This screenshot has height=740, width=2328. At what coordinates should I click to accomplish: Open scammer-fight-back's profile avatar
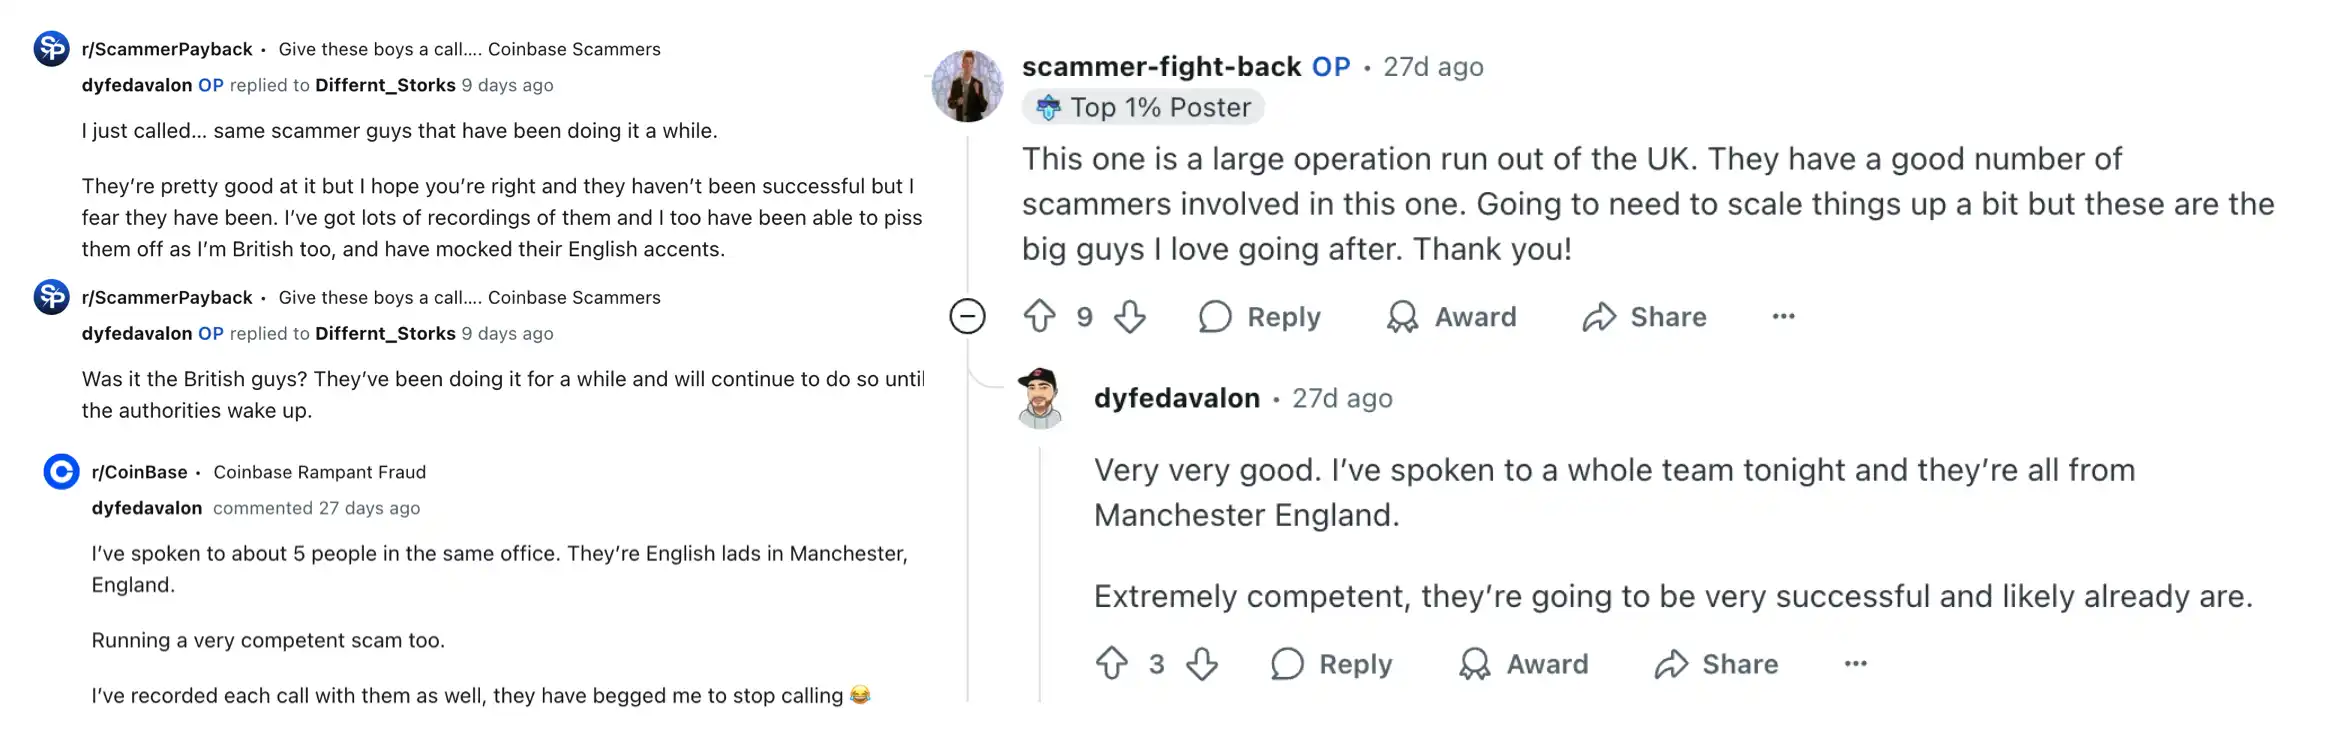(967, 86)
